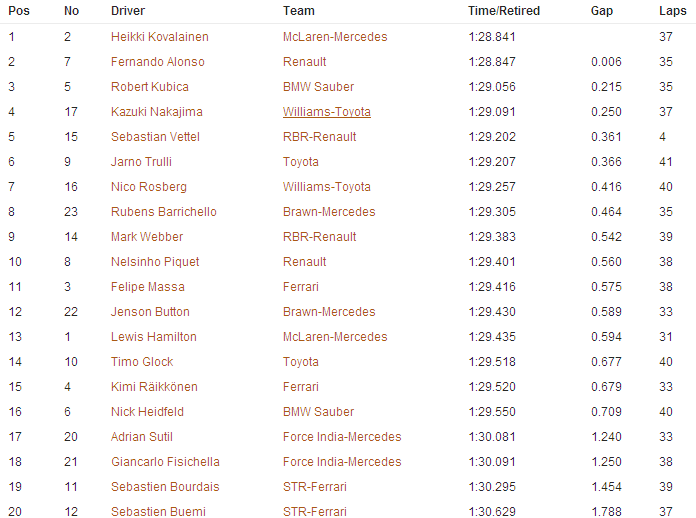Screen dimensions: 696x518
Task: Click RBR-Renault team link in Vettel row
Action: point(320,137)
